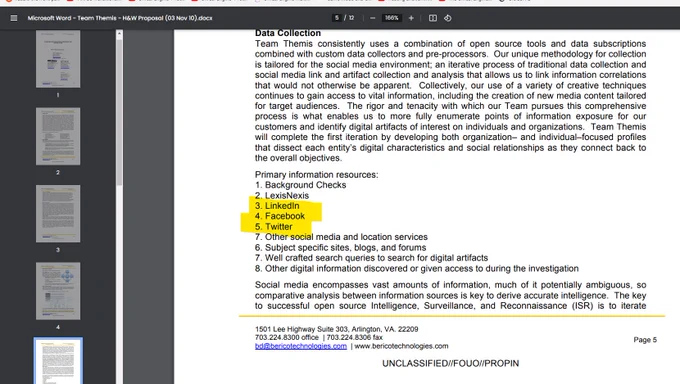Click 'UNCLASSIFIED//FOUO//PROPIN' marking
Screen dimensions: 680x384
(x=451, y=364)
